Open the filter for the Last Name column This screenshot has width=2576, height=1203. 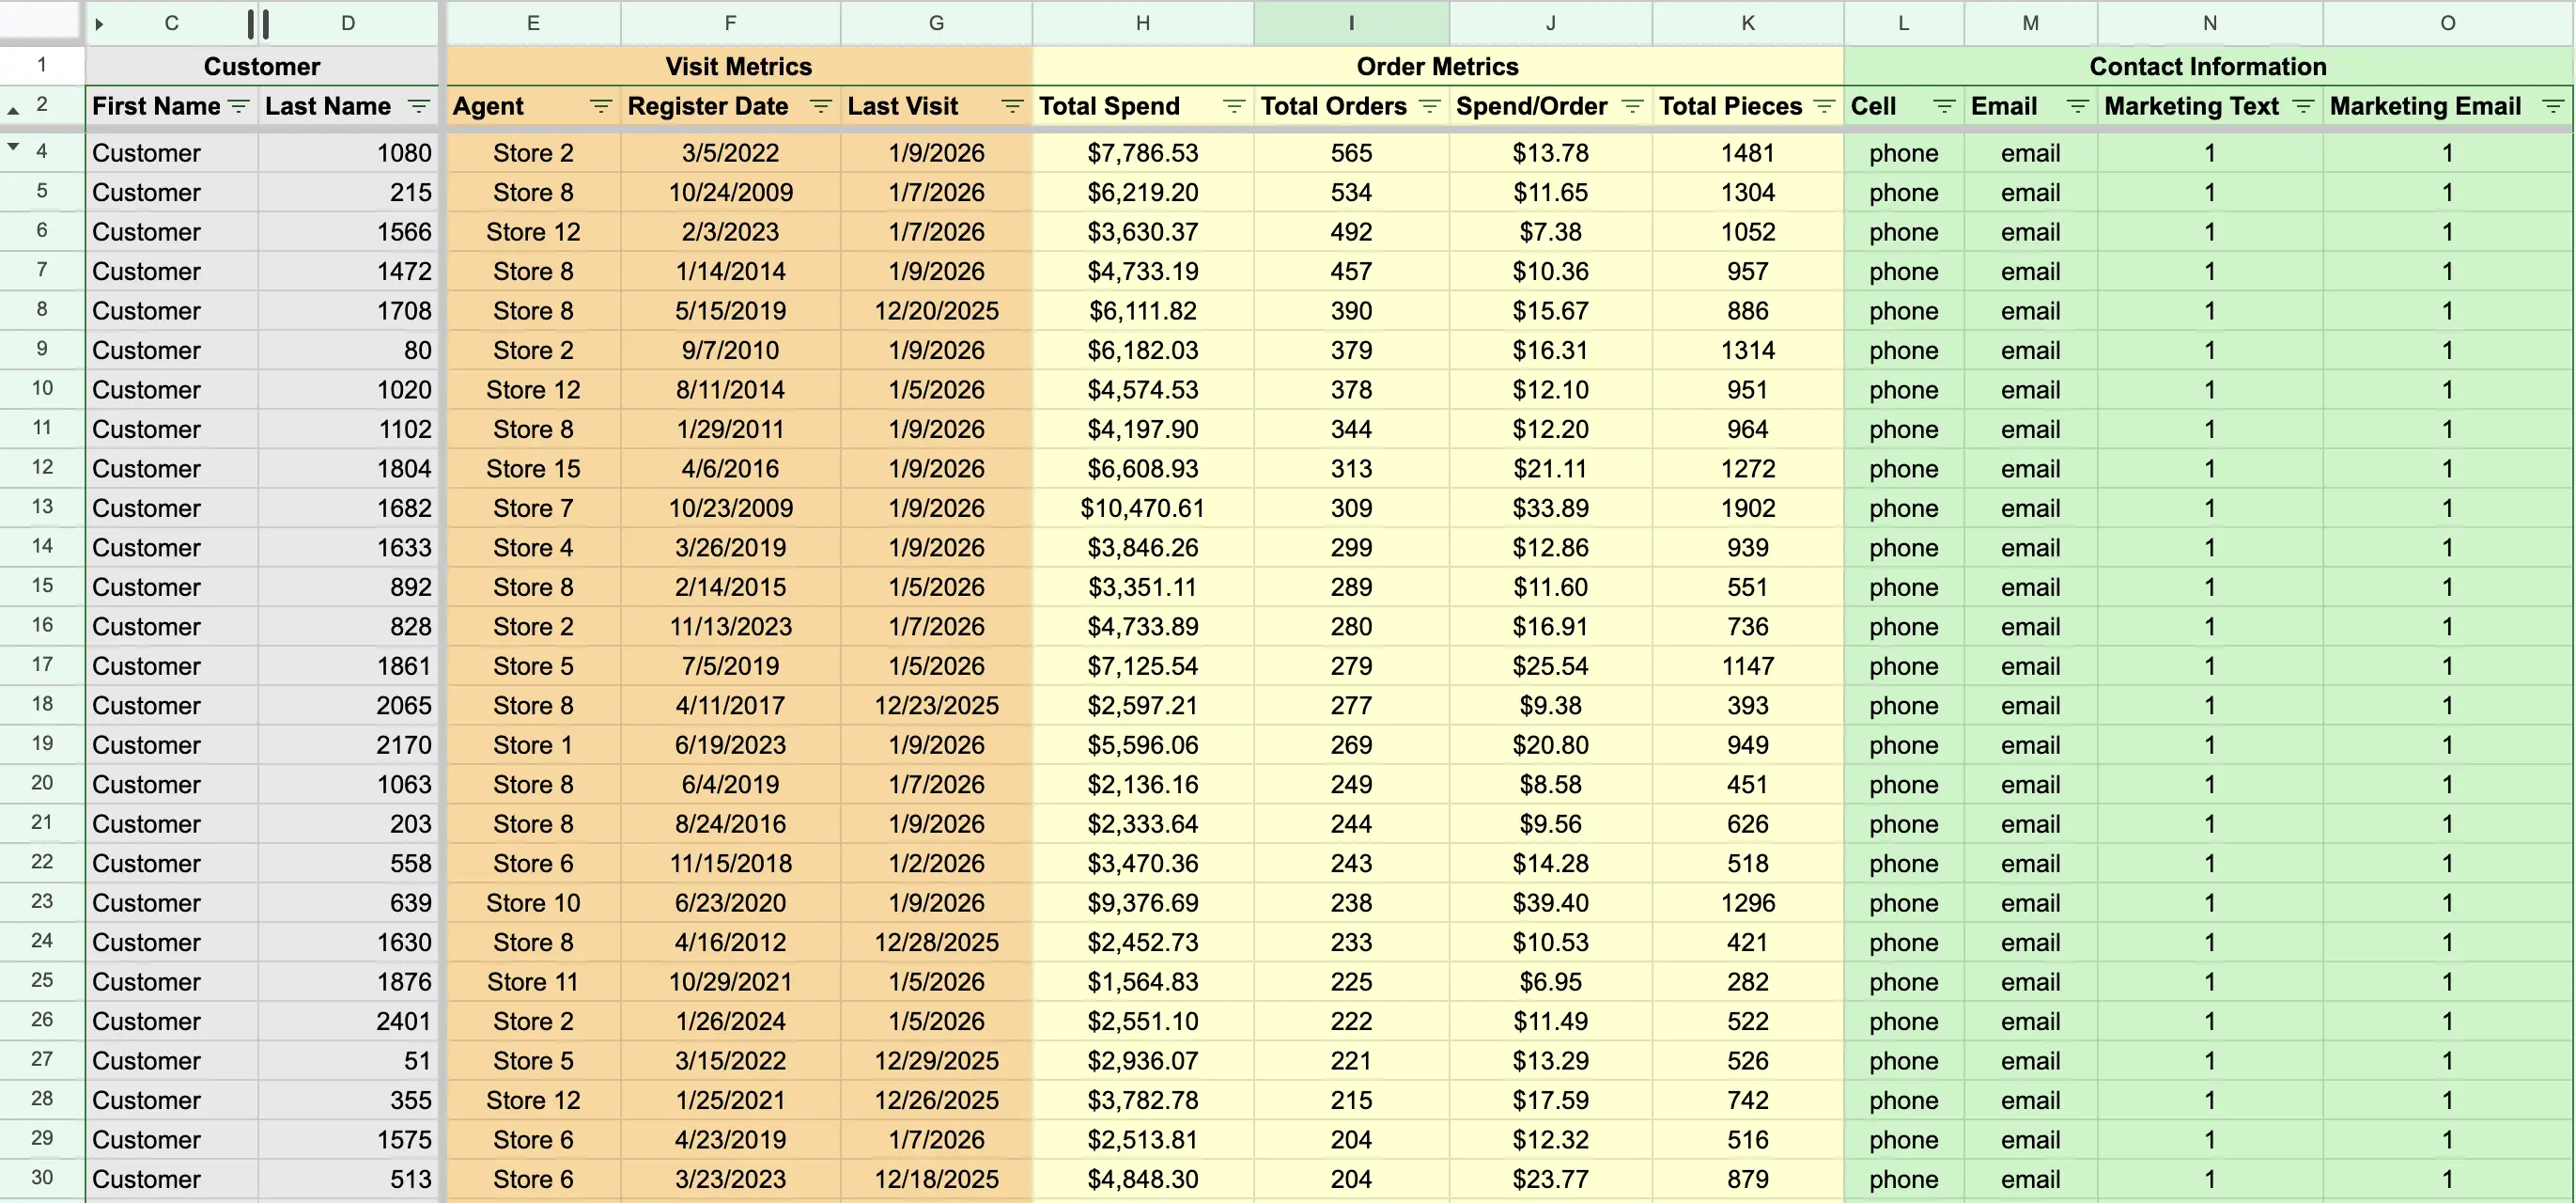(419, 107)
